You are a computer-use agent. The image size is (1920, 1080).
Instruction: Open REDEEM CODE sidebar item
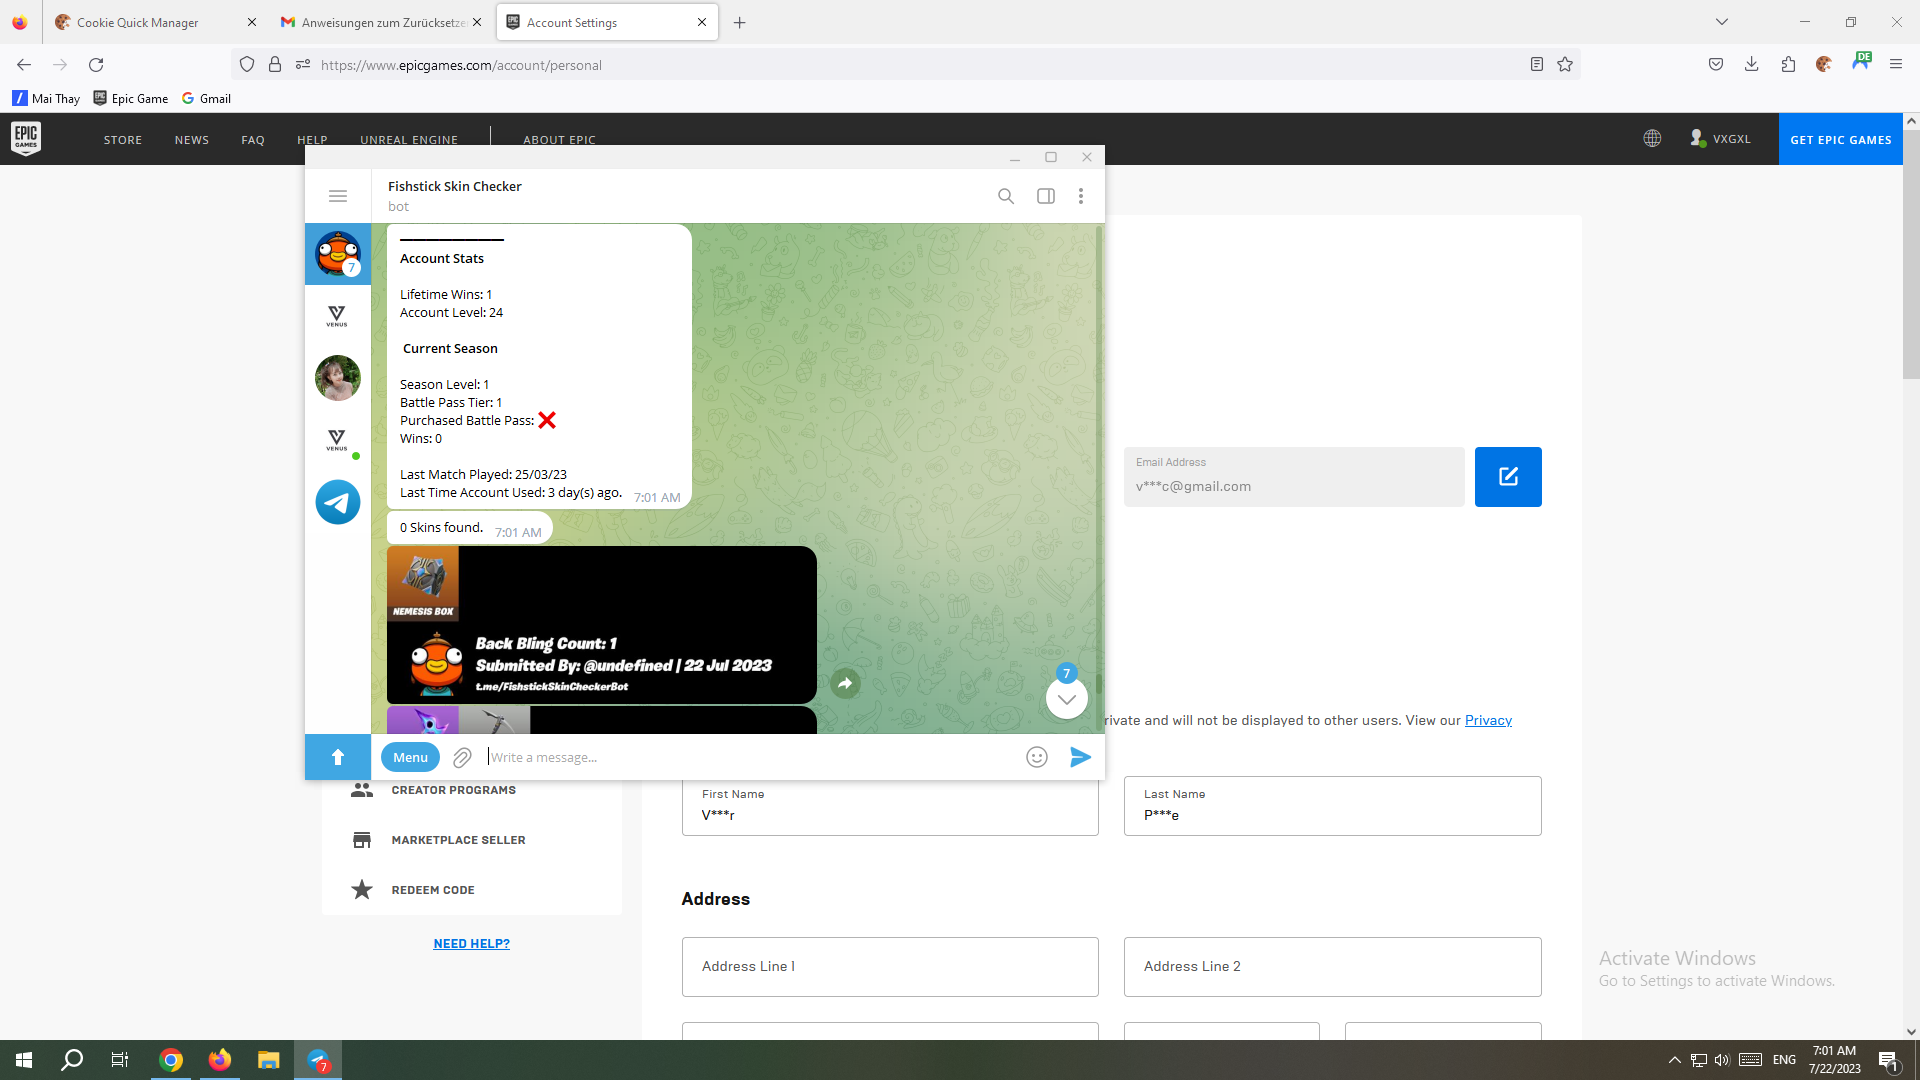(433, 890)
